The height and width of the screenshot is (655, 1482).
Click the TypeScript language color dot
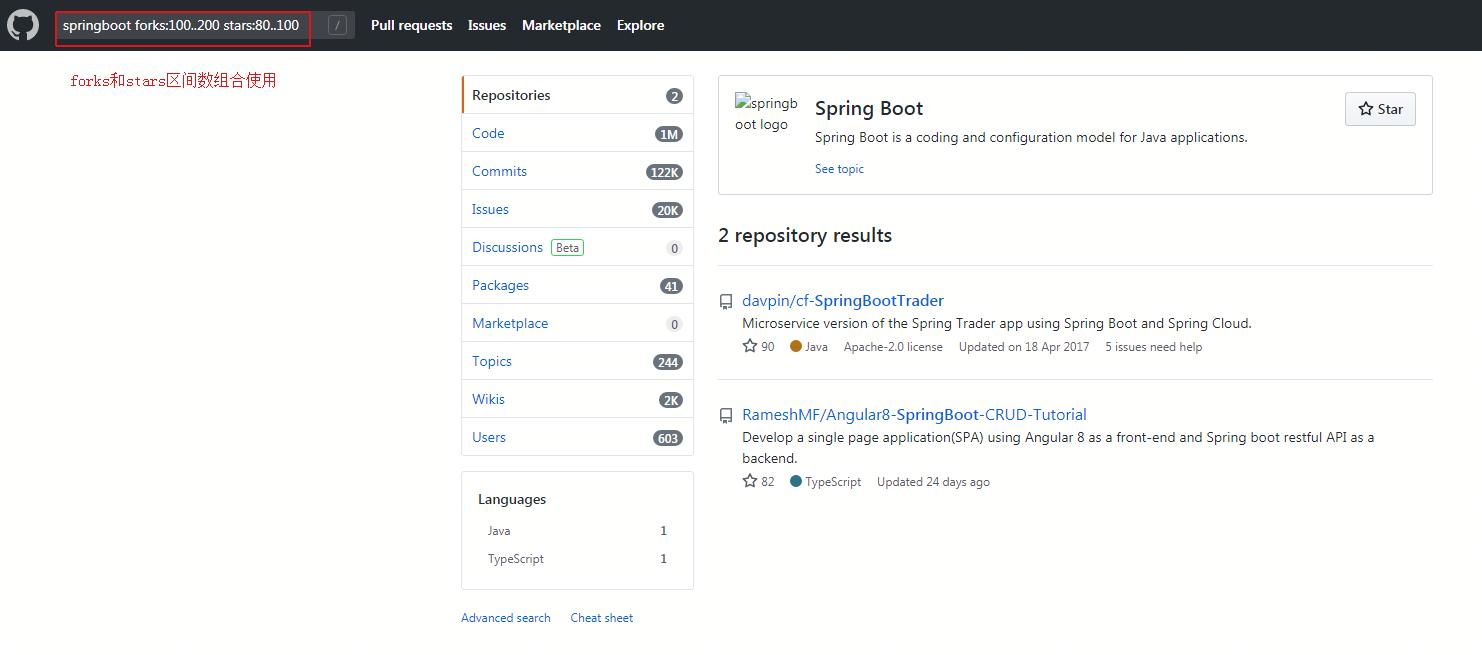[x=796, y=481]
